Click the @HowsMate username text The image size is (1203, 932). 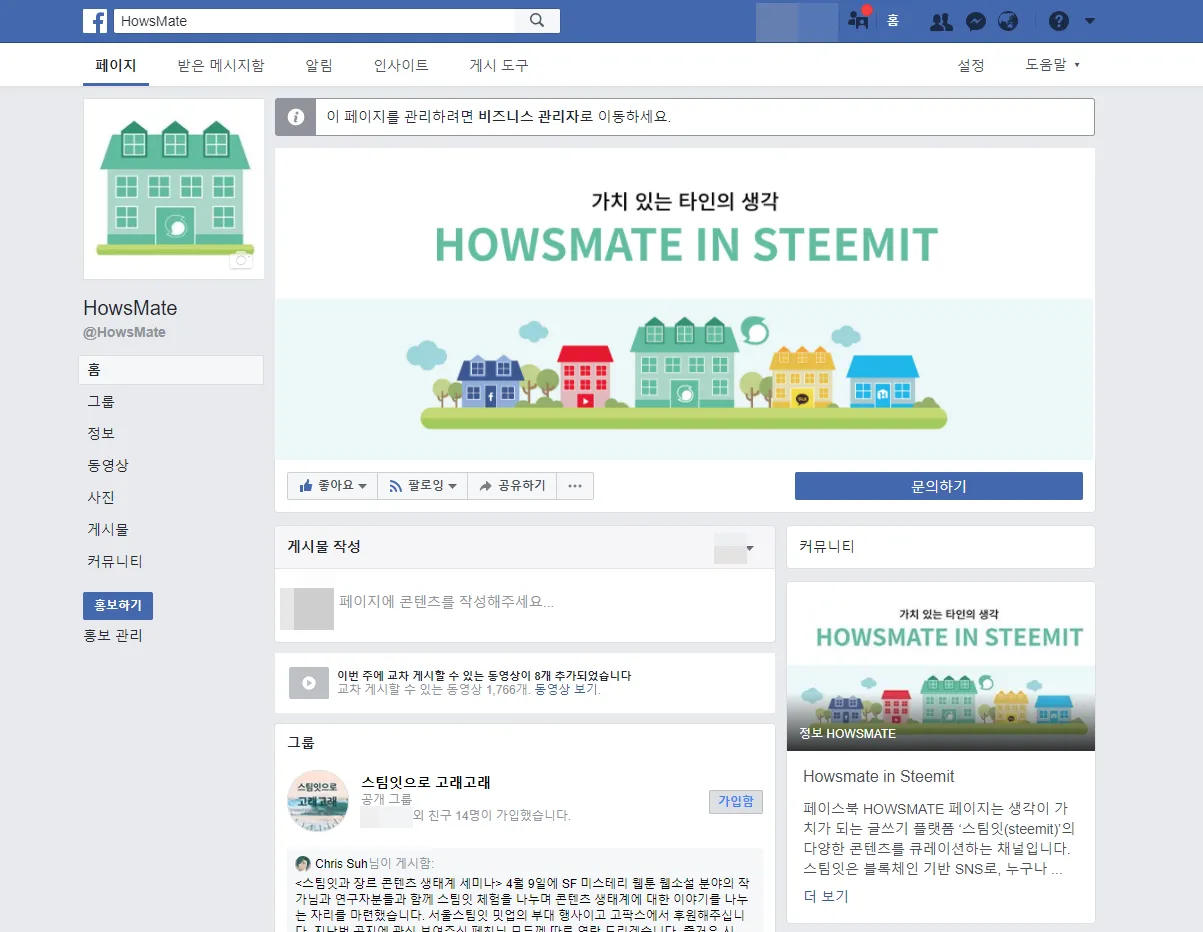[124, 332]
